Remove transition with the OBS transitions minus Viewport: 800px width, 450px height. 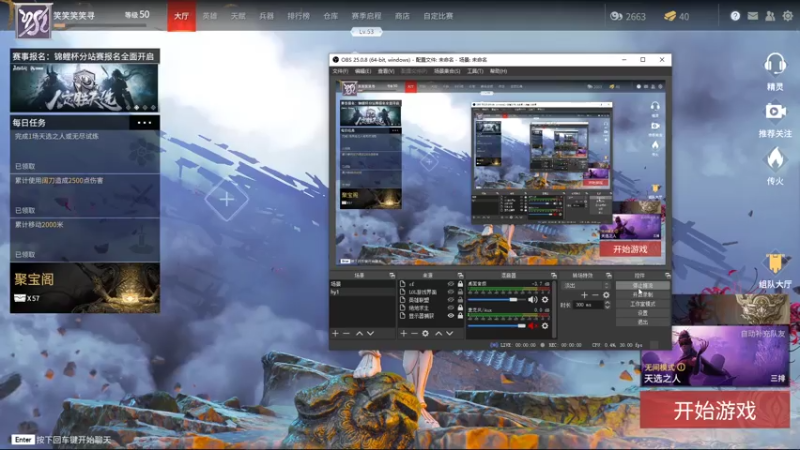(595, 295)
